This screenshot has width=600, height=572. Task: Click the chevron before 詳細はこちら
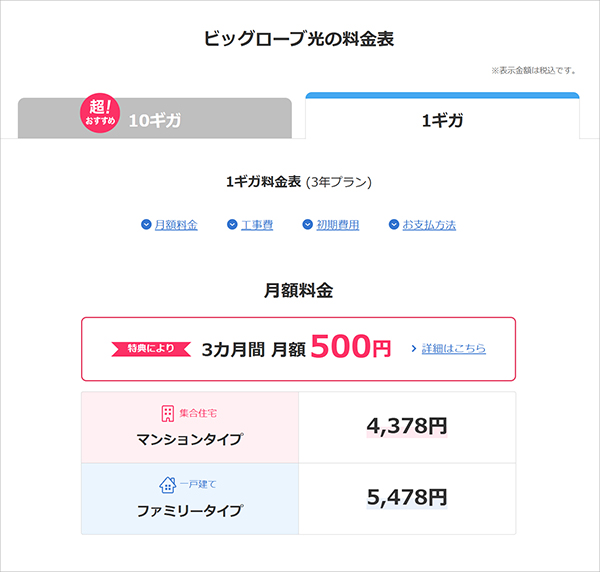coord(414,349)
